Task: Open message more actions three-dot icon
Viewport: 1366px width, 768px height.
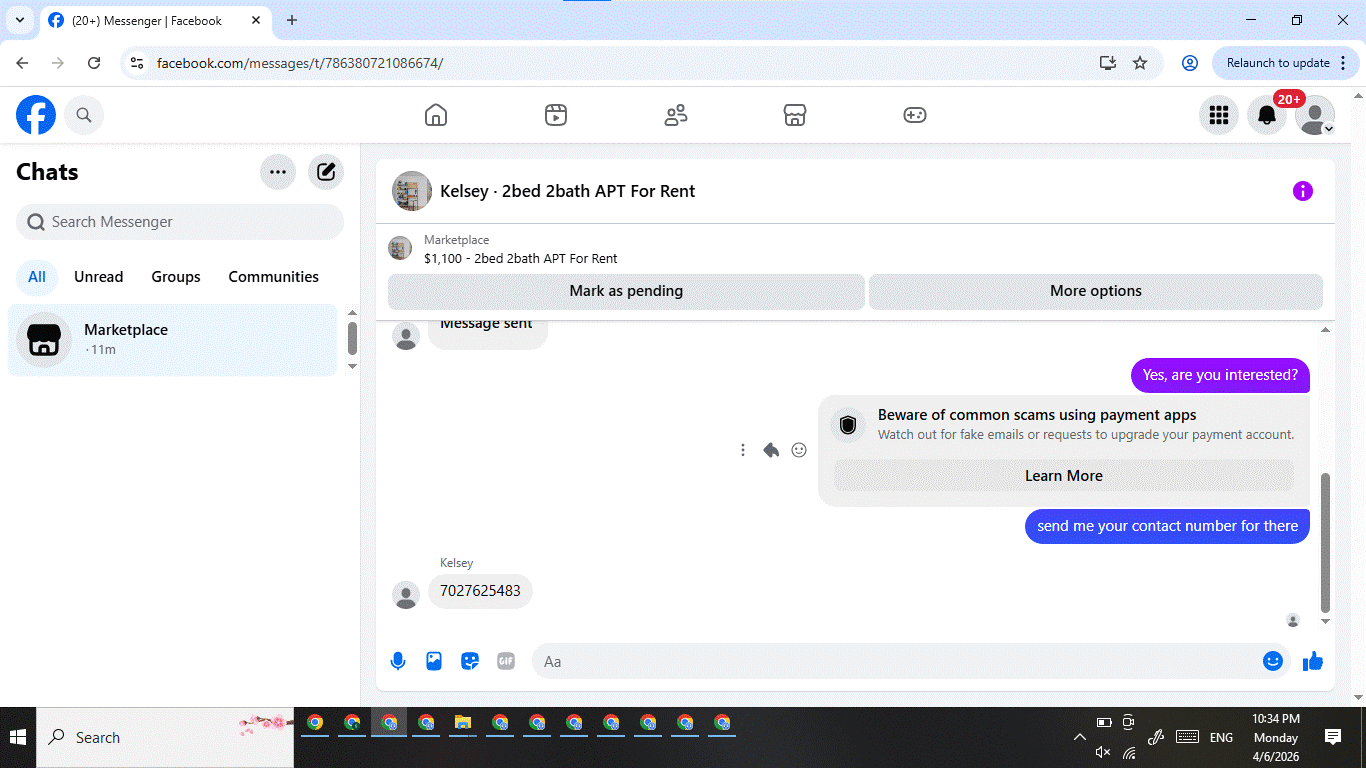Action: click(x=743, y=450)
